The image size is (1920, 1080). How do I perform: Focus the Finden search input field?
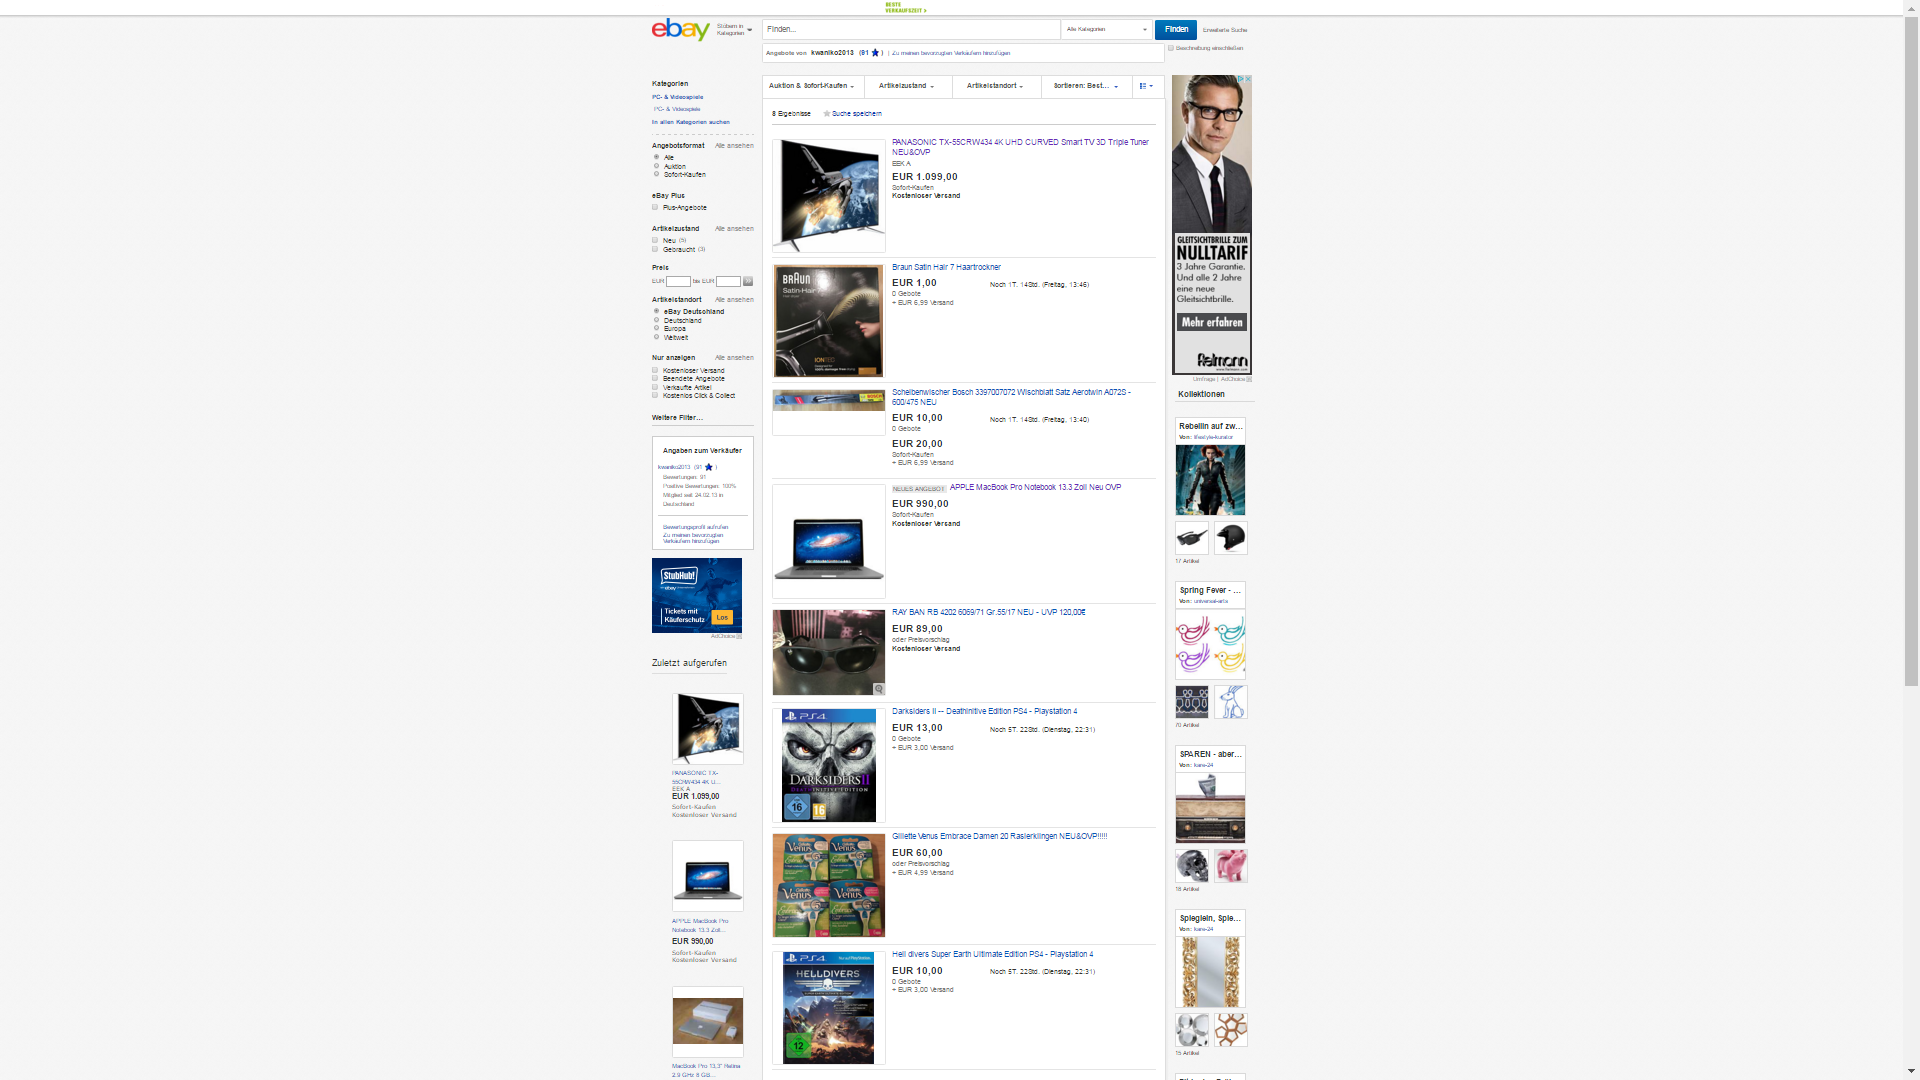tap(910, 29)
